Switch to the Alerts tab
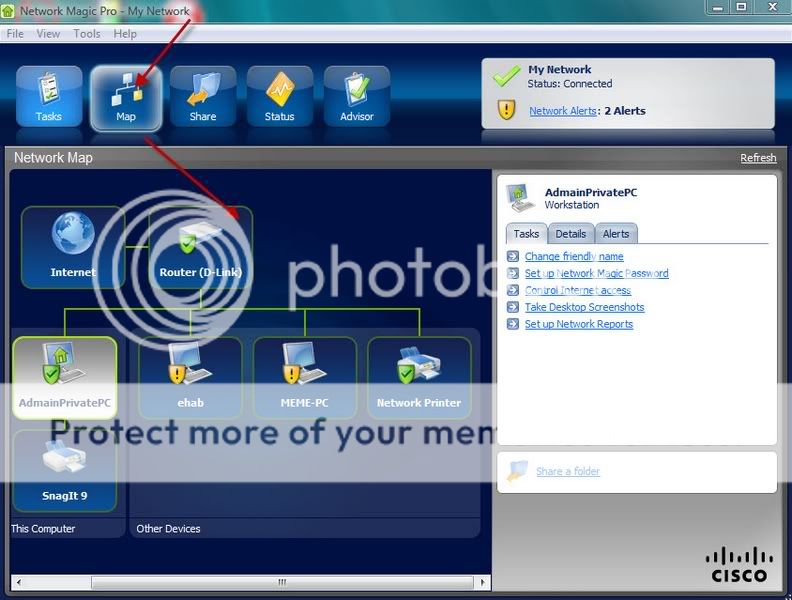The width and height of the screenshot is (792, 600). (616, 234)
